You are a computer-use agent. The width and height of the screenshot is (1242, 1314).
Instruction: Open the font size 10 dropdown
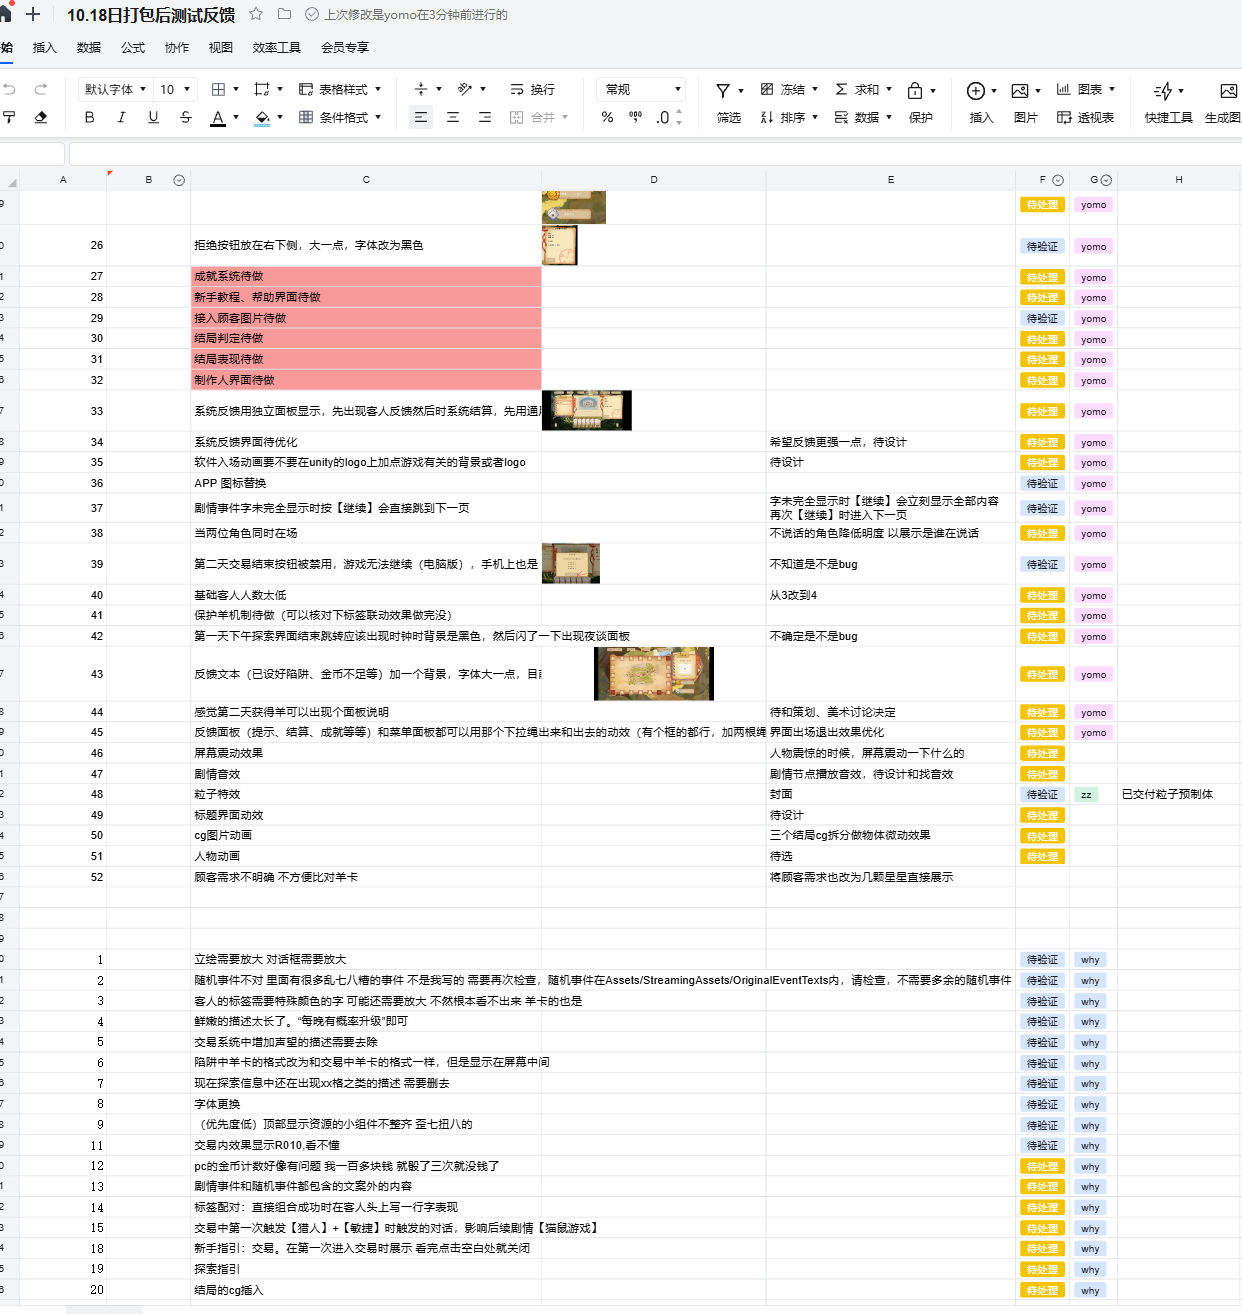click(175, 89)
